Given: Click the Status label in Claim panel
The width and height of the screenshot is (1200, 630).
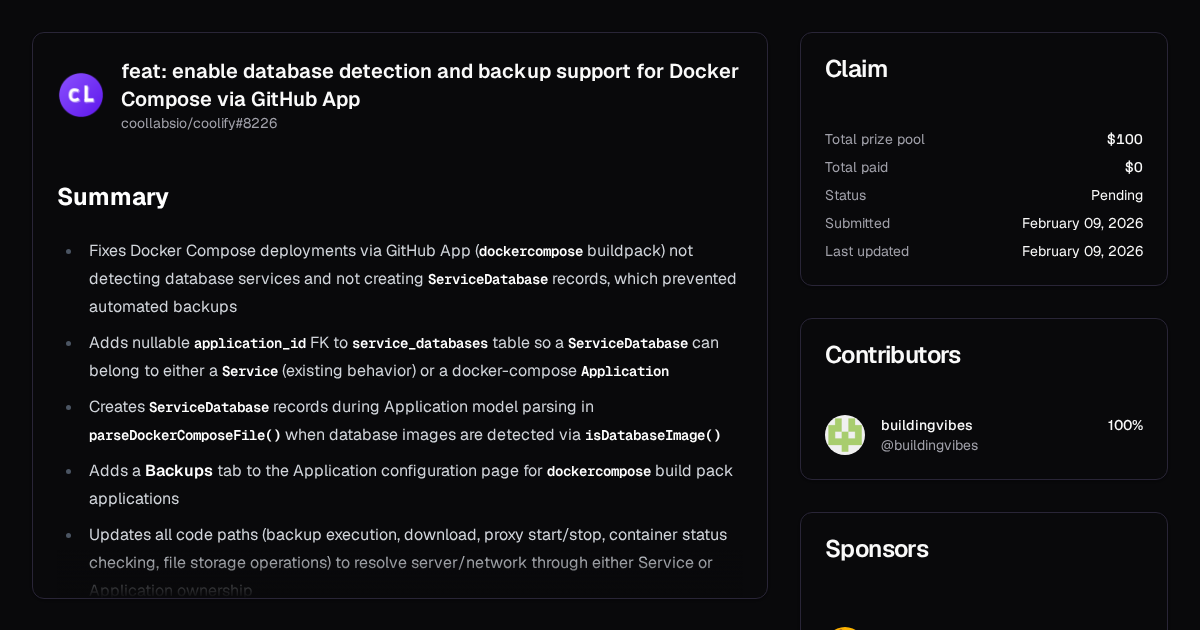Looking at the screenshot, I should (x=846, y=195).
